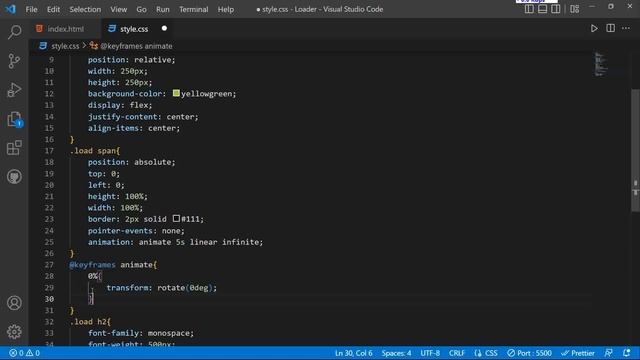Viewport: 640px width, 360px height.
Task: Toggle the primary side bar layout icon
Action: (x=529, y=9)
